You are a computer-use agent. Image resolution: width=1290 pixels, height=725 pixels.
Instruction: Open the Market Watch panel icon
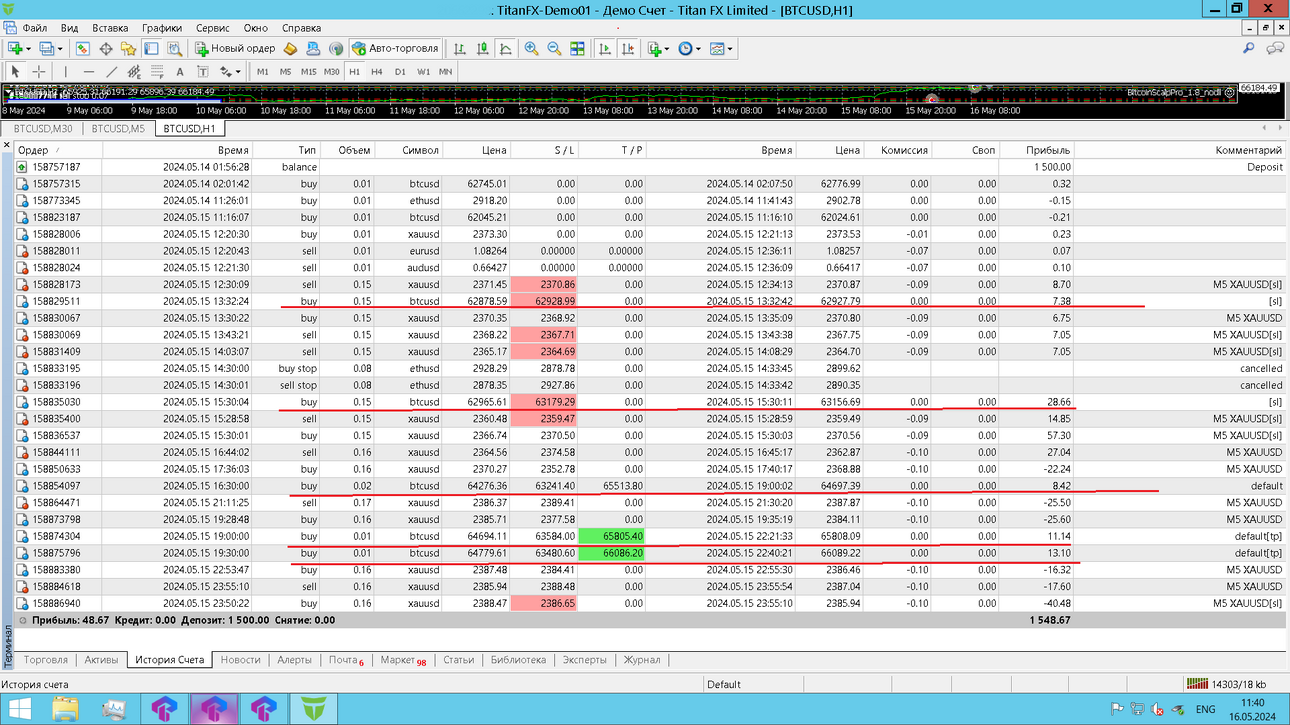[x=83, y=48]
